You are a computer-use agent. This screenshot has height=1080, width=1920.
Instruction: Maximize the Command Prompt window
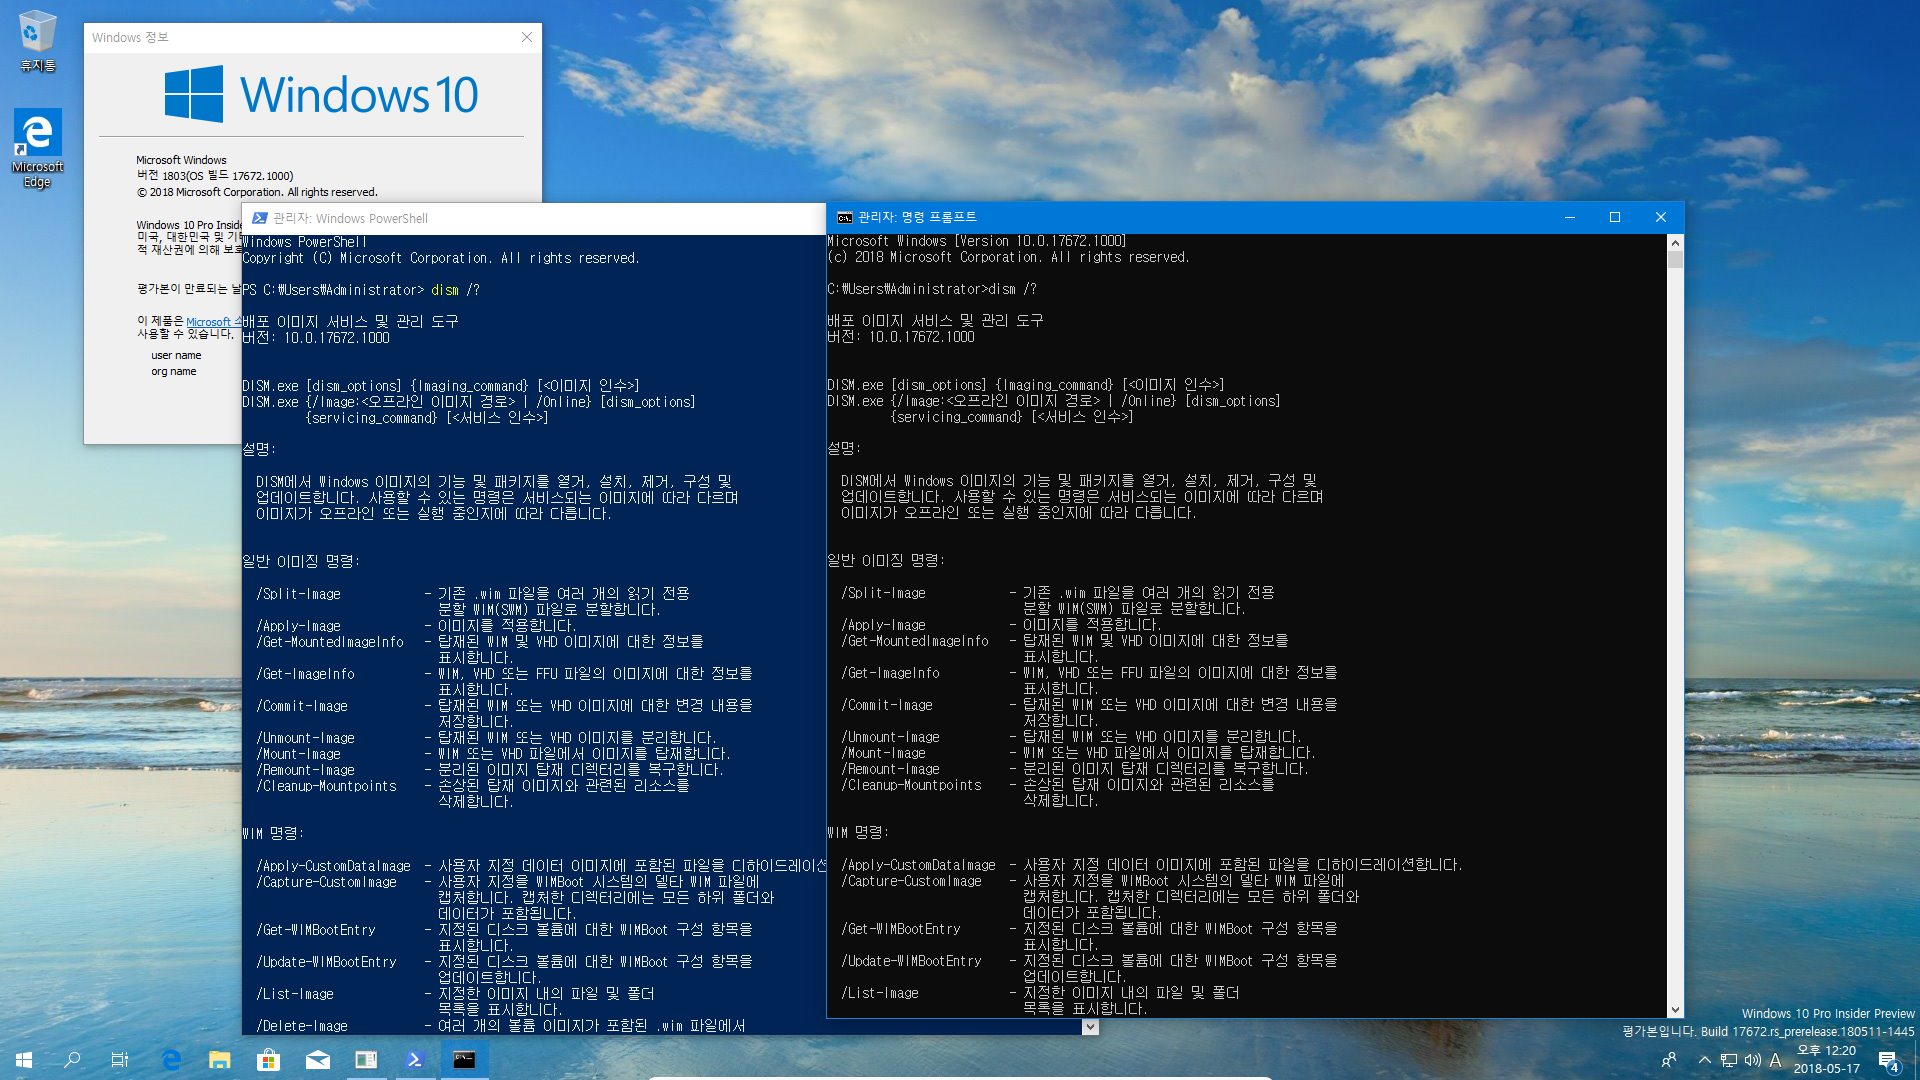tap(1615, 217)
